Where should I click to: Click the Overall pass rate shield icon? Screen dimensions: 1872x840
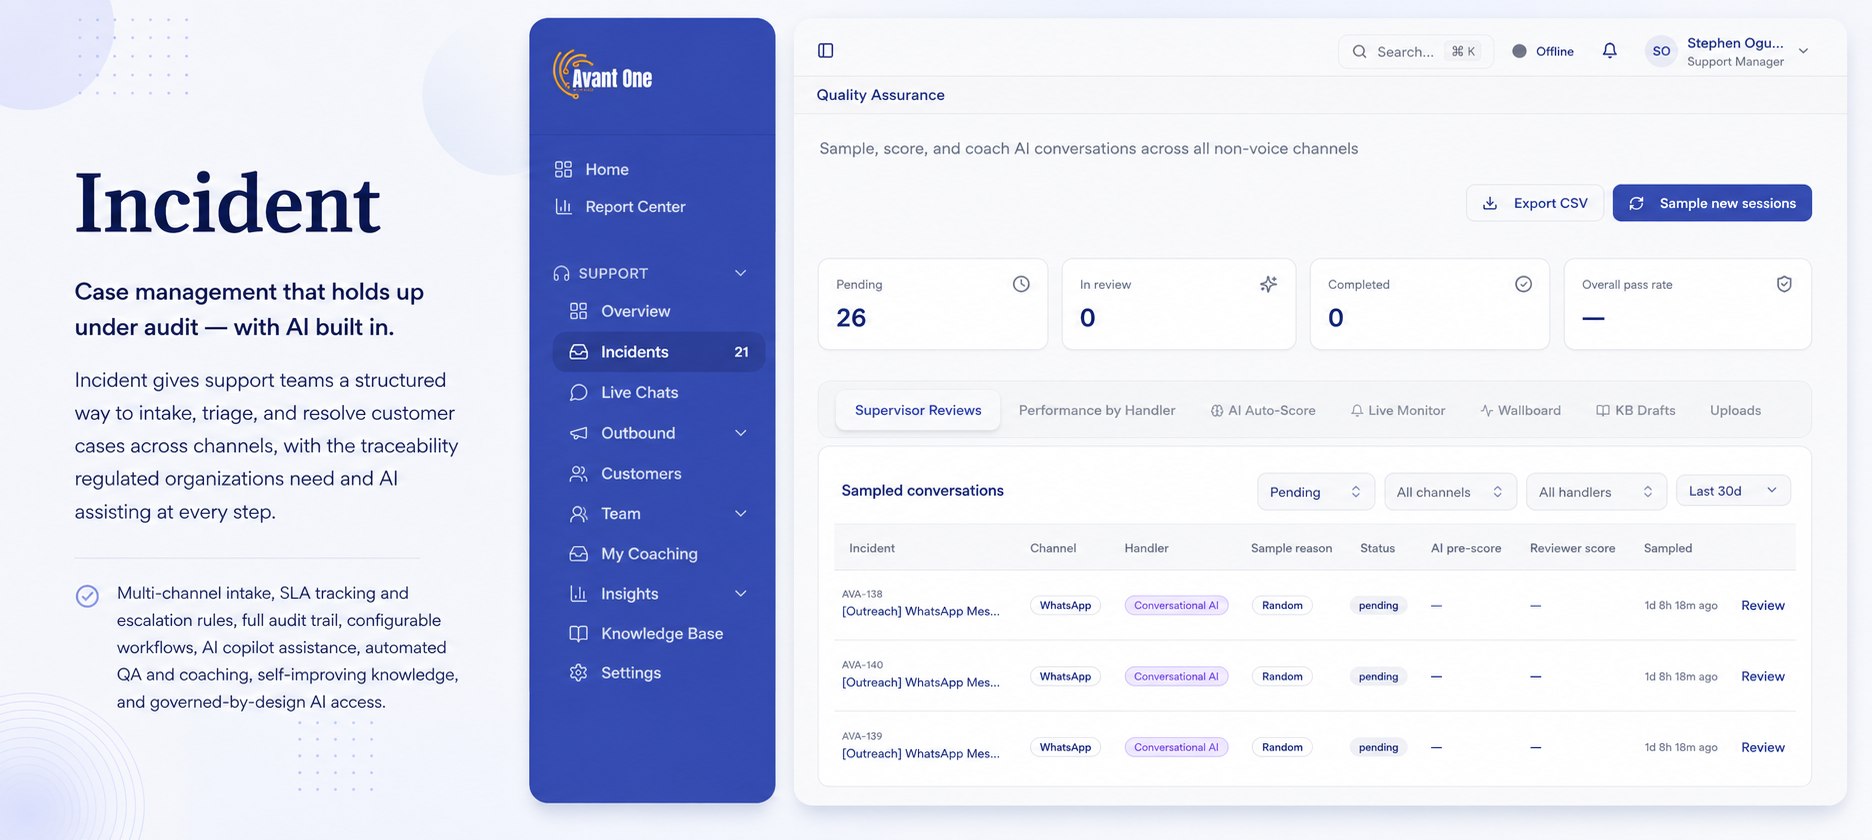pos(1784,284)
